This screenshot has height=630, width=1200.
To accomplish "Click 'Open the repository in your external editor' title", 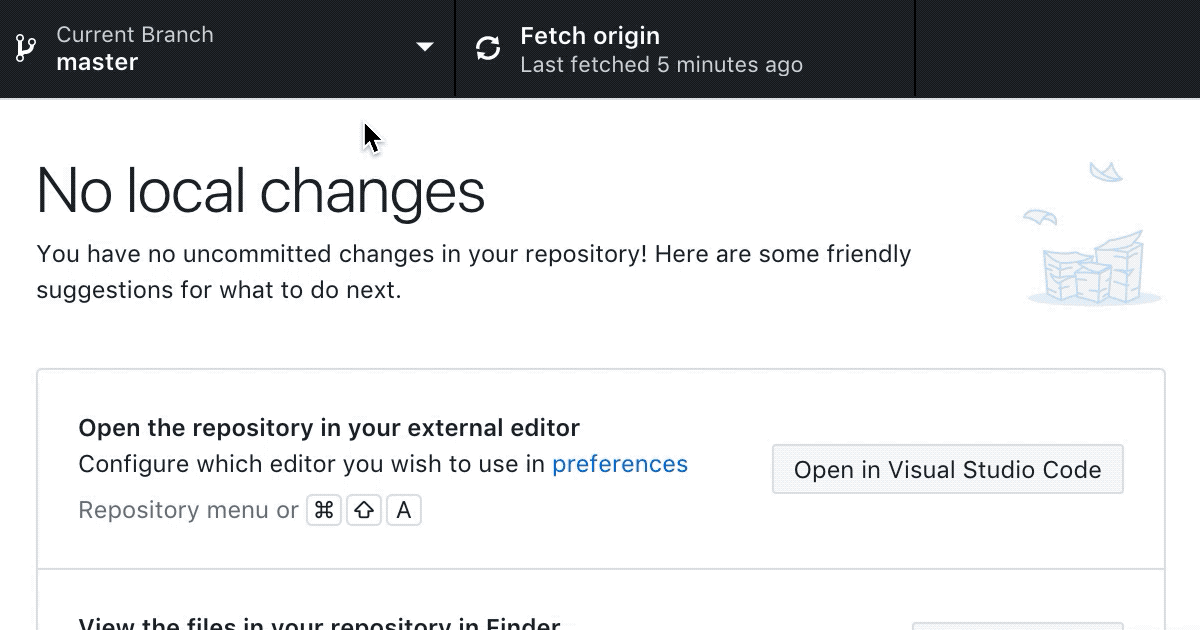I will [329, 428].
